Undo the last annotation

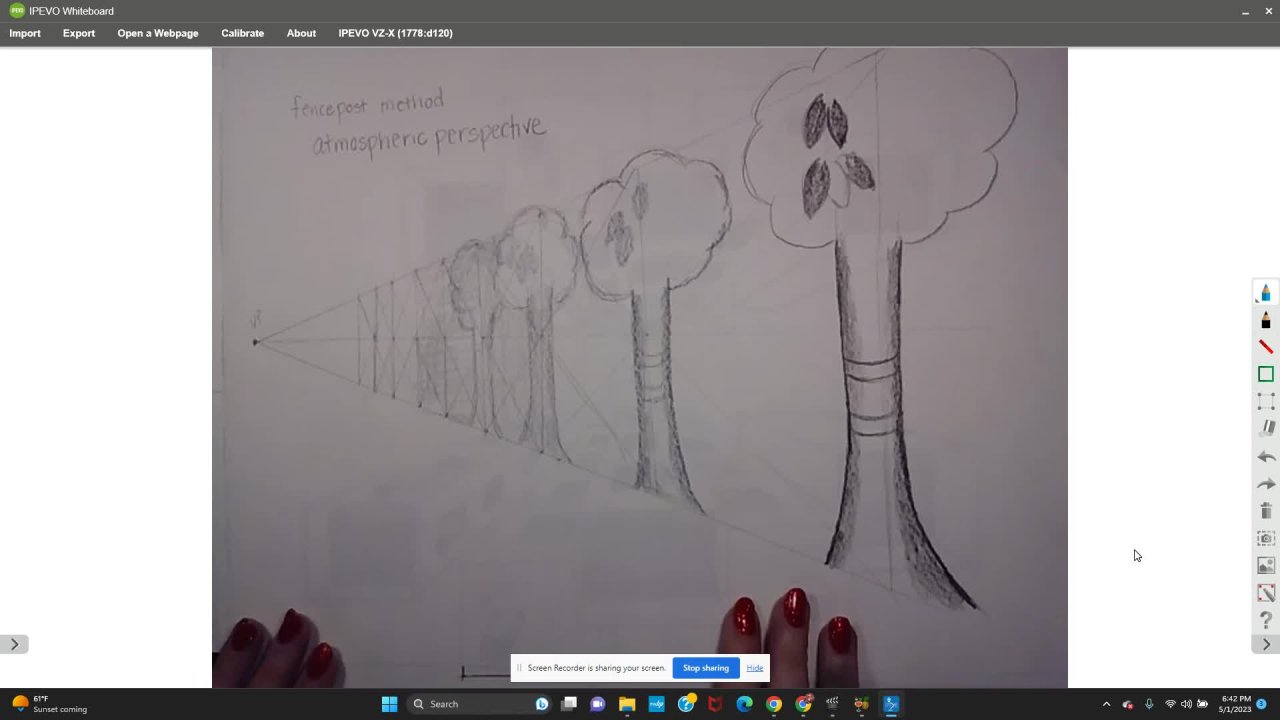1265,457
